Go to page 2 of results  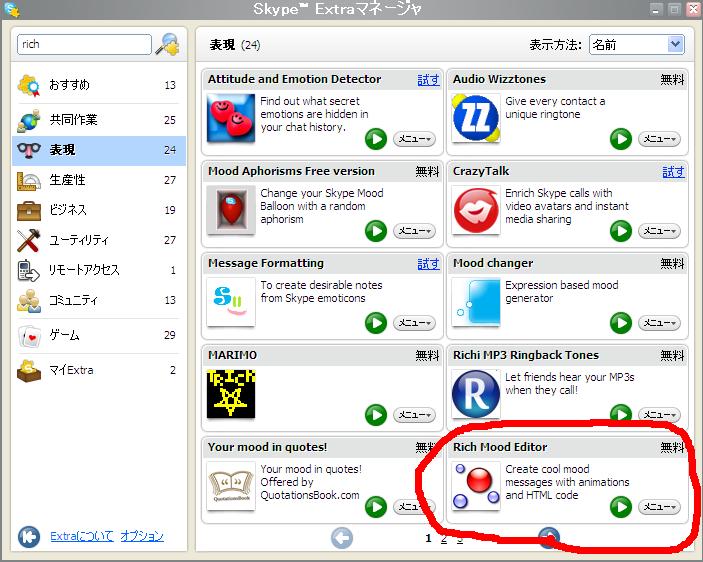coord(444,539)
